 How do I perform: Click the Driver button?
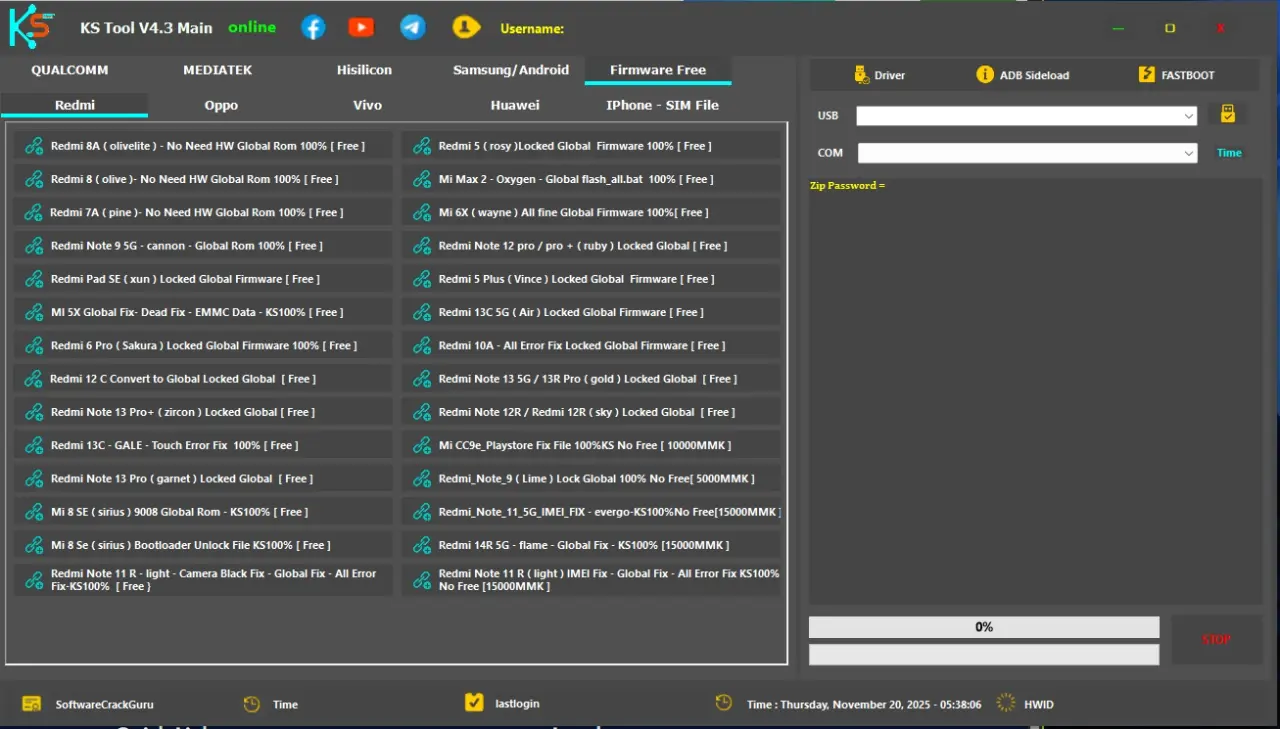coord(879,75)
